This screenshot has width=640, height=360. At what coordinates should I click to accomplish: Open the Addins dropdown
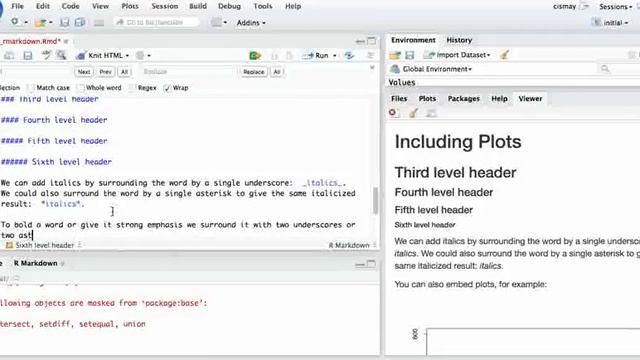251,23
